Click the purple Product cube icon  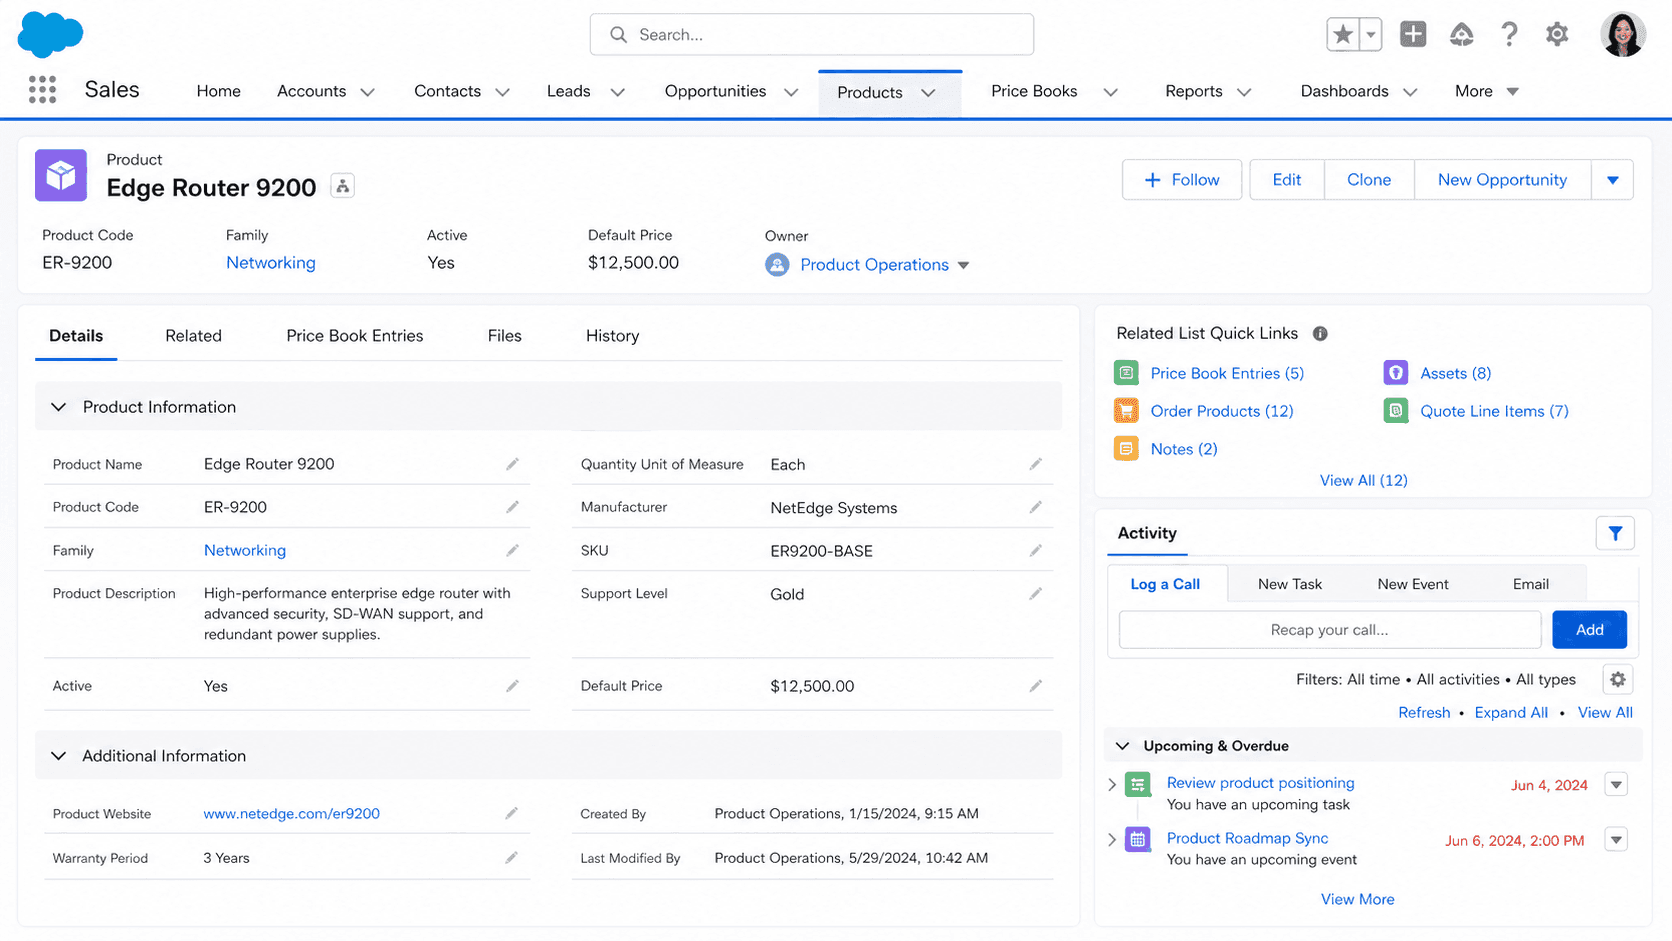click(61, 175)
